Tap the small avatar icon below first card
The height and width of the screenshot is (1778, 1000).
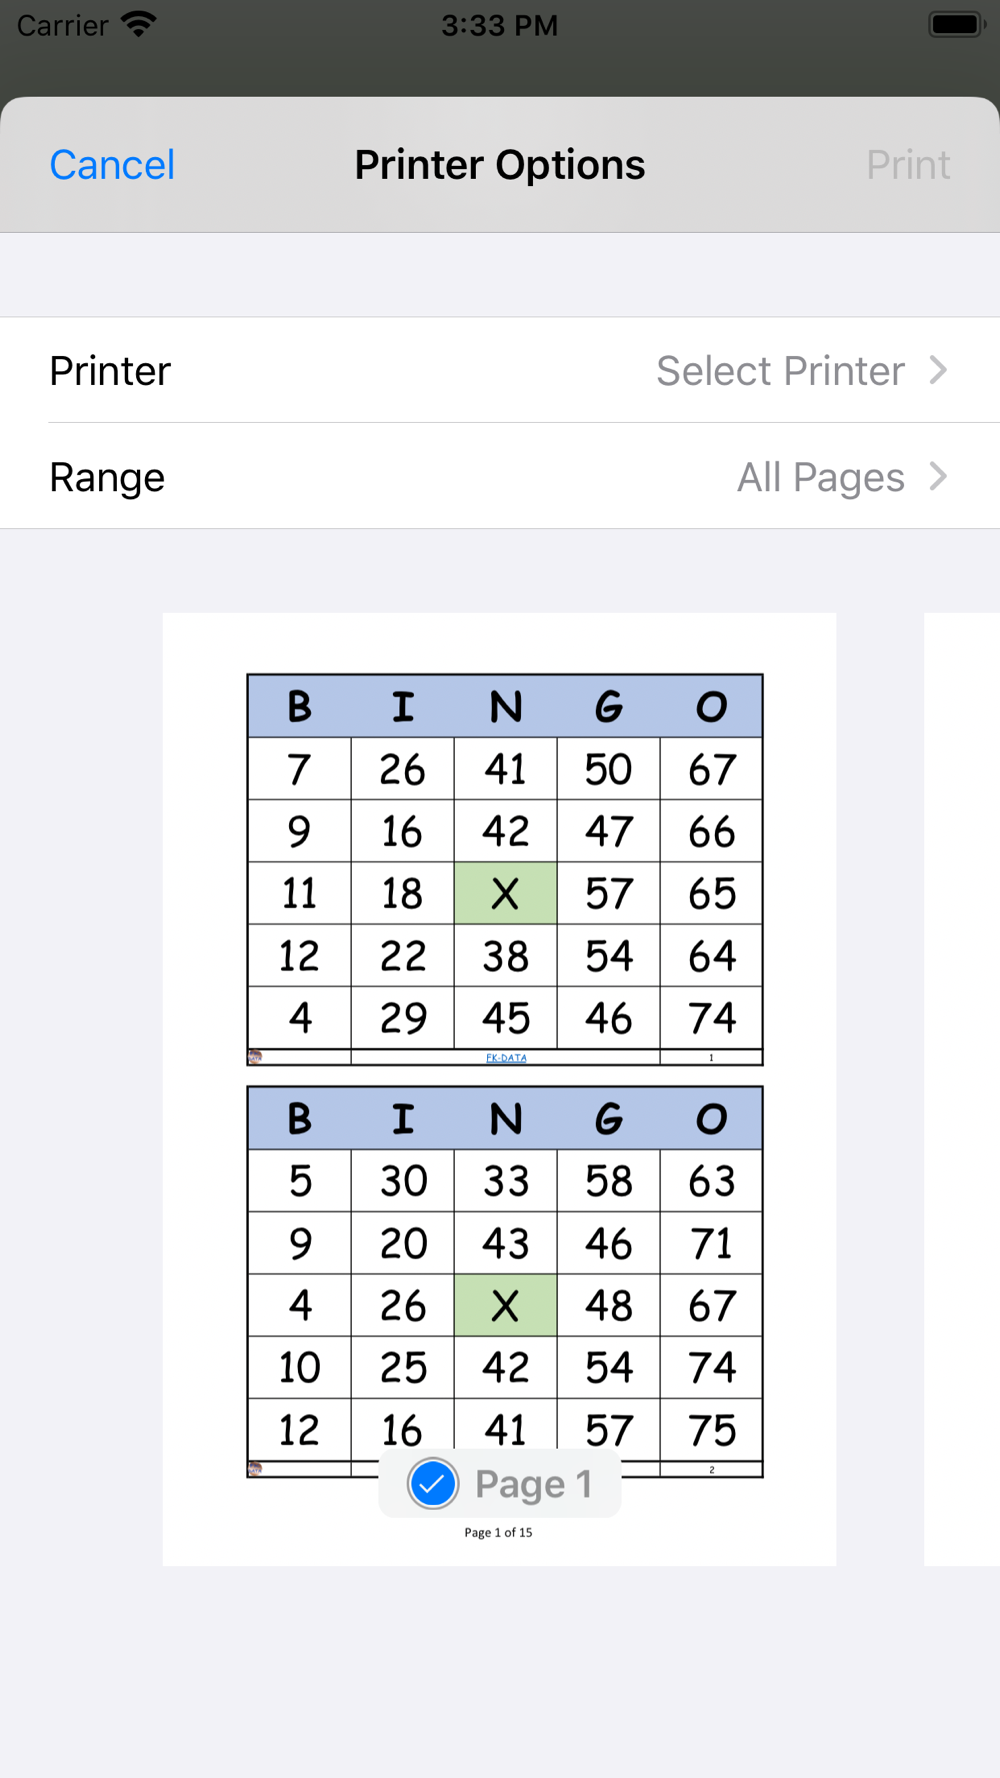[x=255, y=1057]
